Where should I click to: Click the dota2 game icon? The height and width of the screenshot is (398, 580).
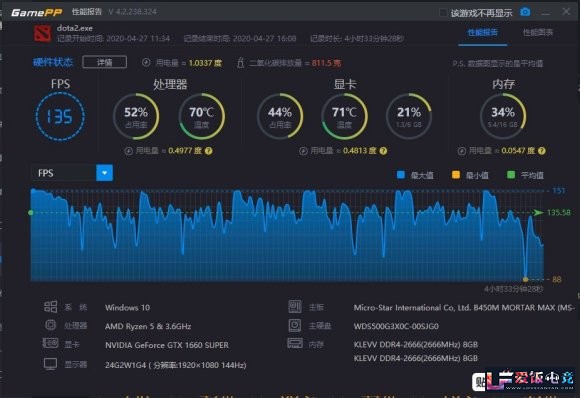pos(43,33)
